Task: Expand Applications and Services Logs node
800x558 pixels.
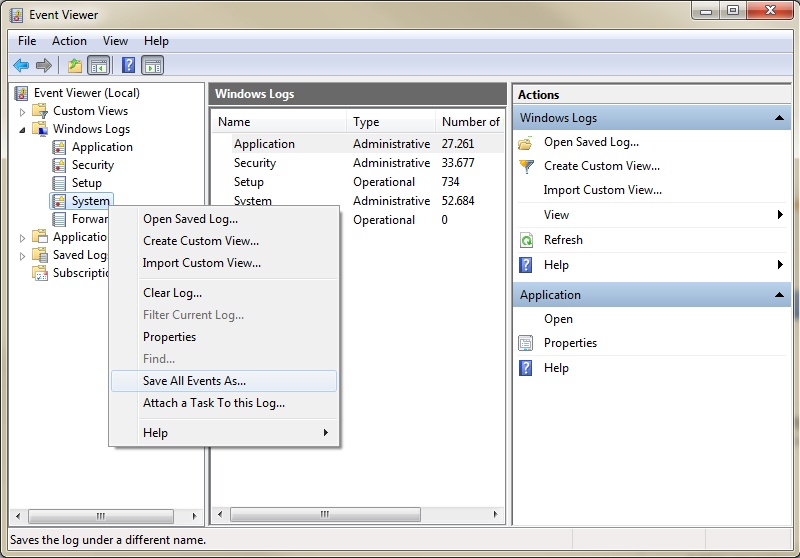Action: pos(22,238)
